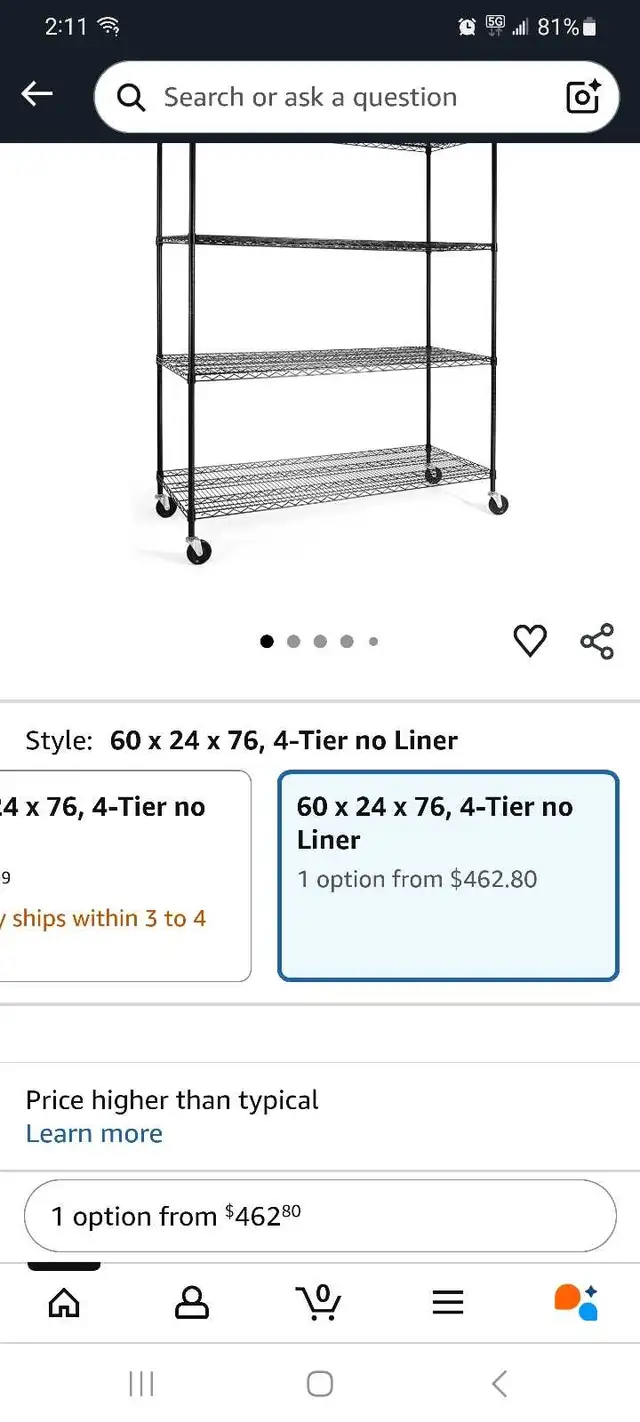Open the Android recent apps button
This screenshot has width=640, height=1422.
[x=141, y=1384]
